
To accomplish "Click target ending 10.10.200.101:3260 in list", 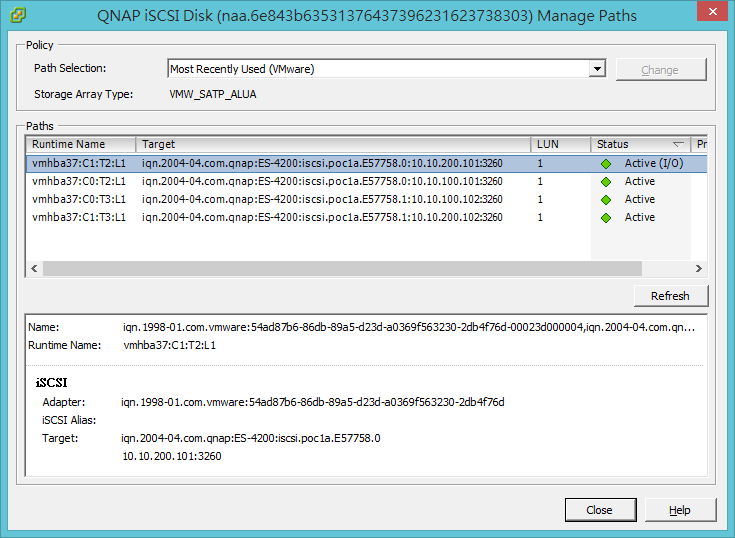I will tap(322, 164).
